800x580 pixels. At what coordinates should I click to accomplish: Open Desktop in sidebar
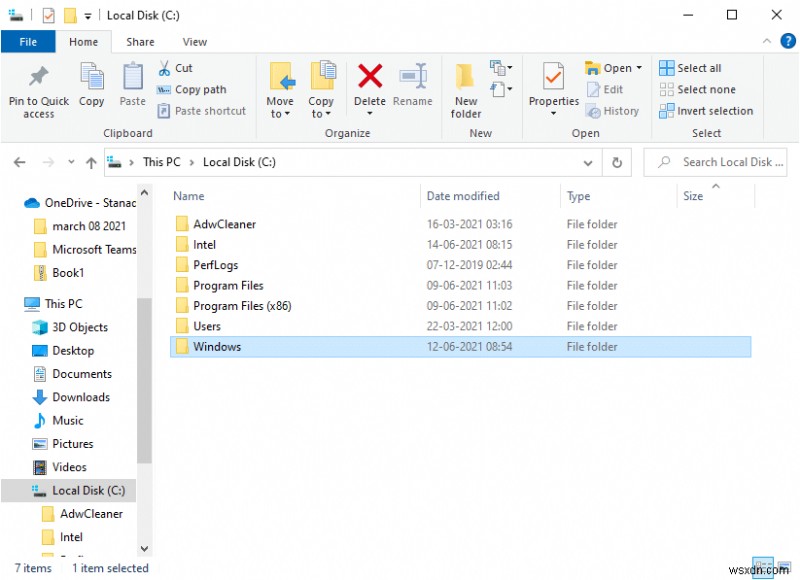pos(63,351)
